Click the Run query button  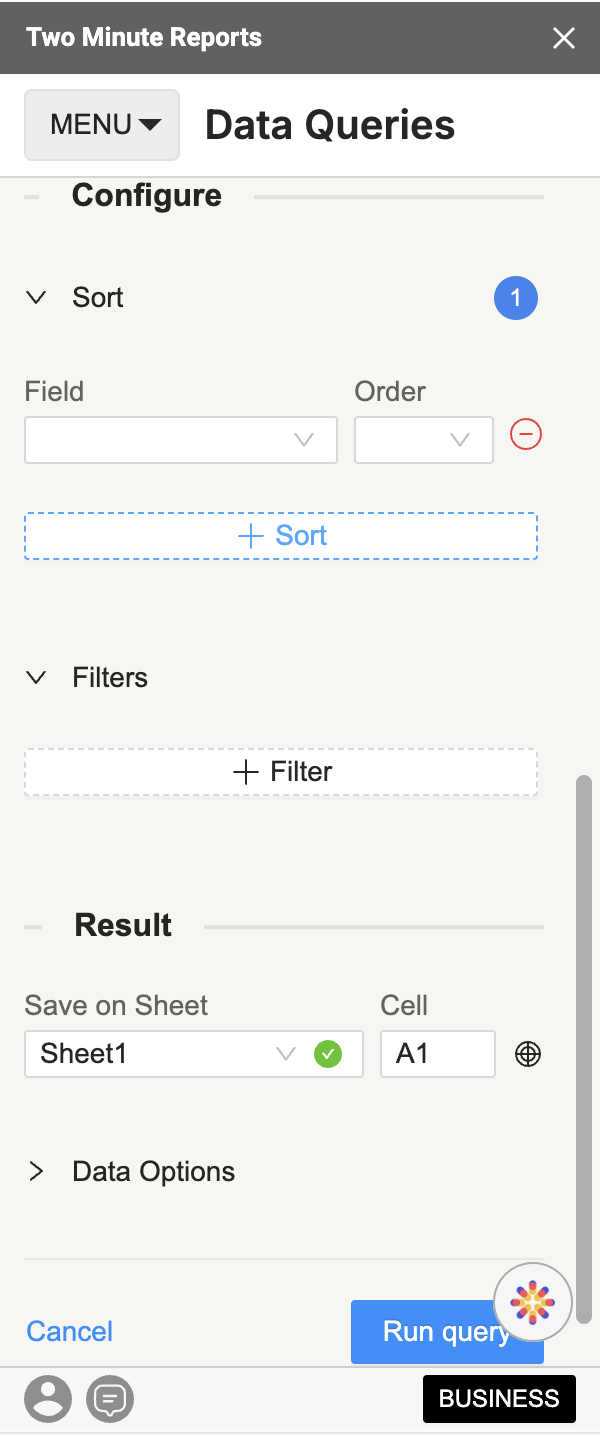447,1331
